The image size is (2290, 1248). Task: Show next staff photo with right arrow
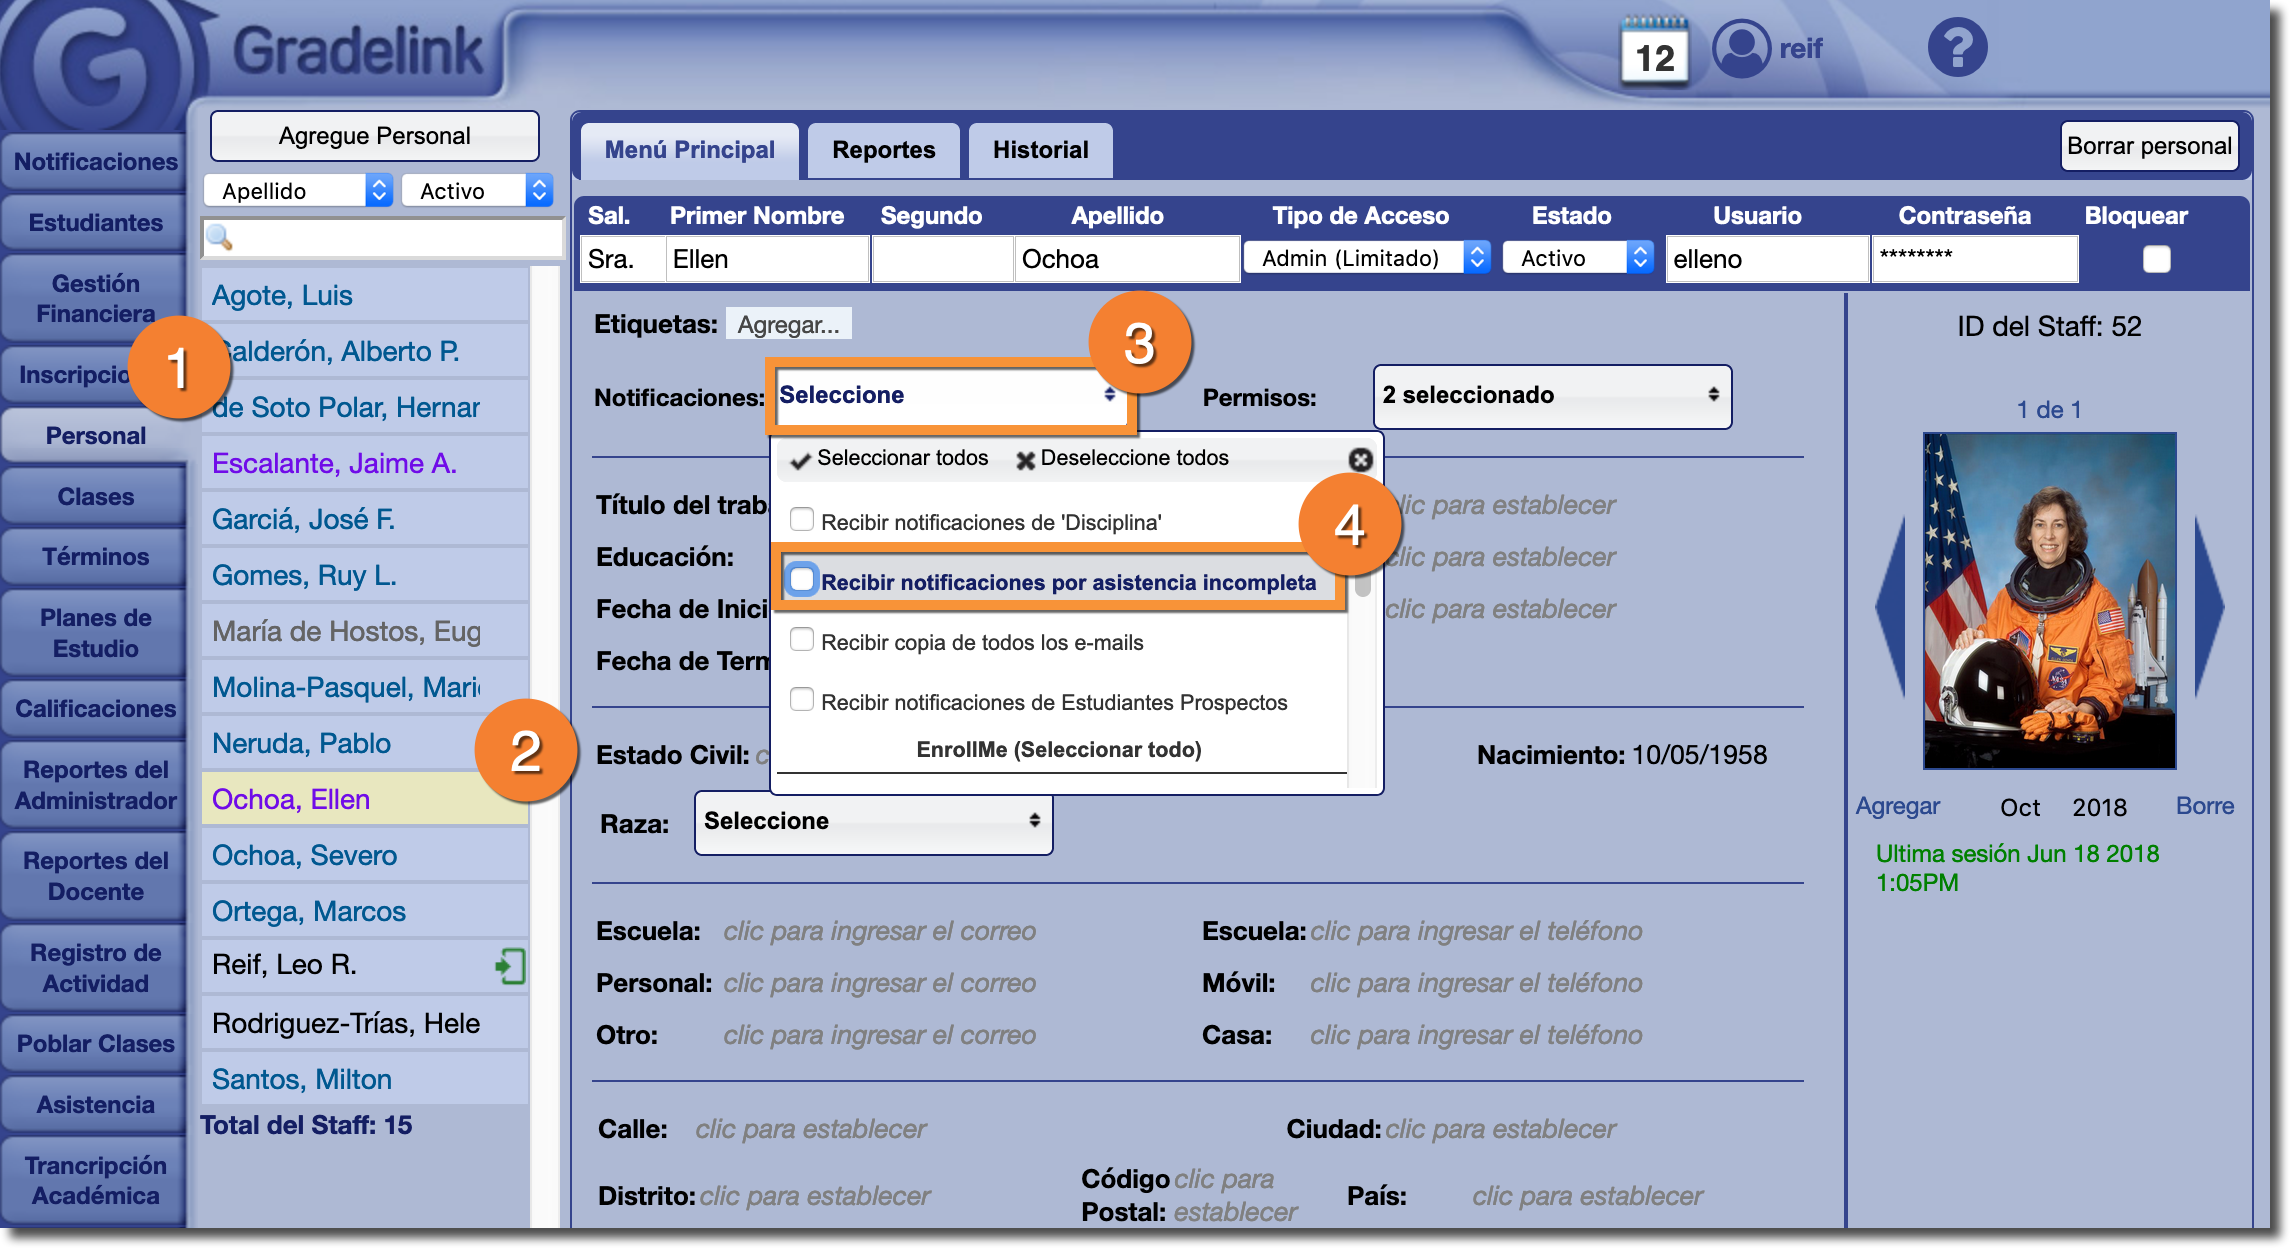(x=2209, y=605)
